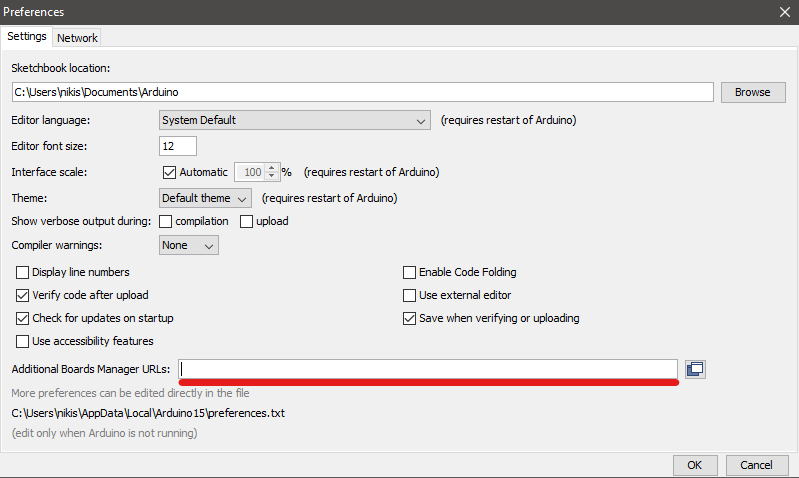The height and width of the screenshot is (478, 799).
Task: Close the Preferences dialog with X
Action: click(784, 12)
